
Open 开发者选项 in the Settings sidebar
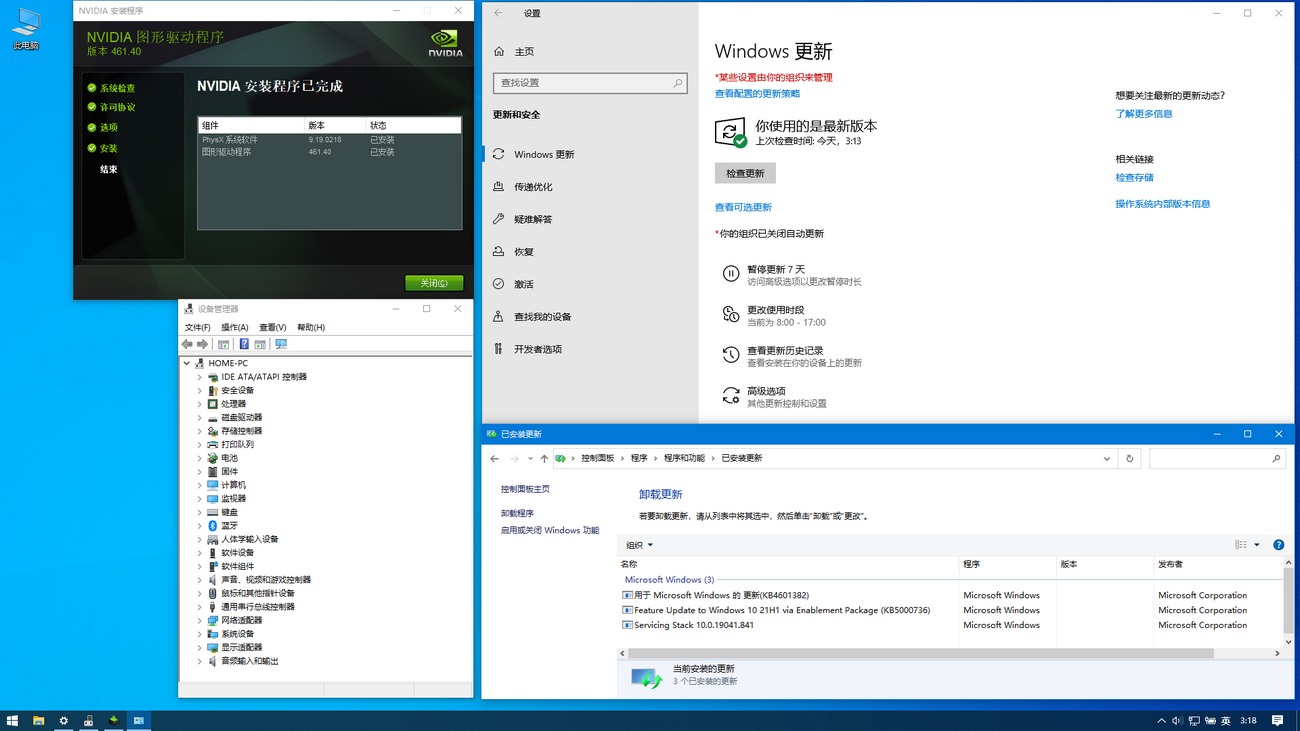pos(590,349)
